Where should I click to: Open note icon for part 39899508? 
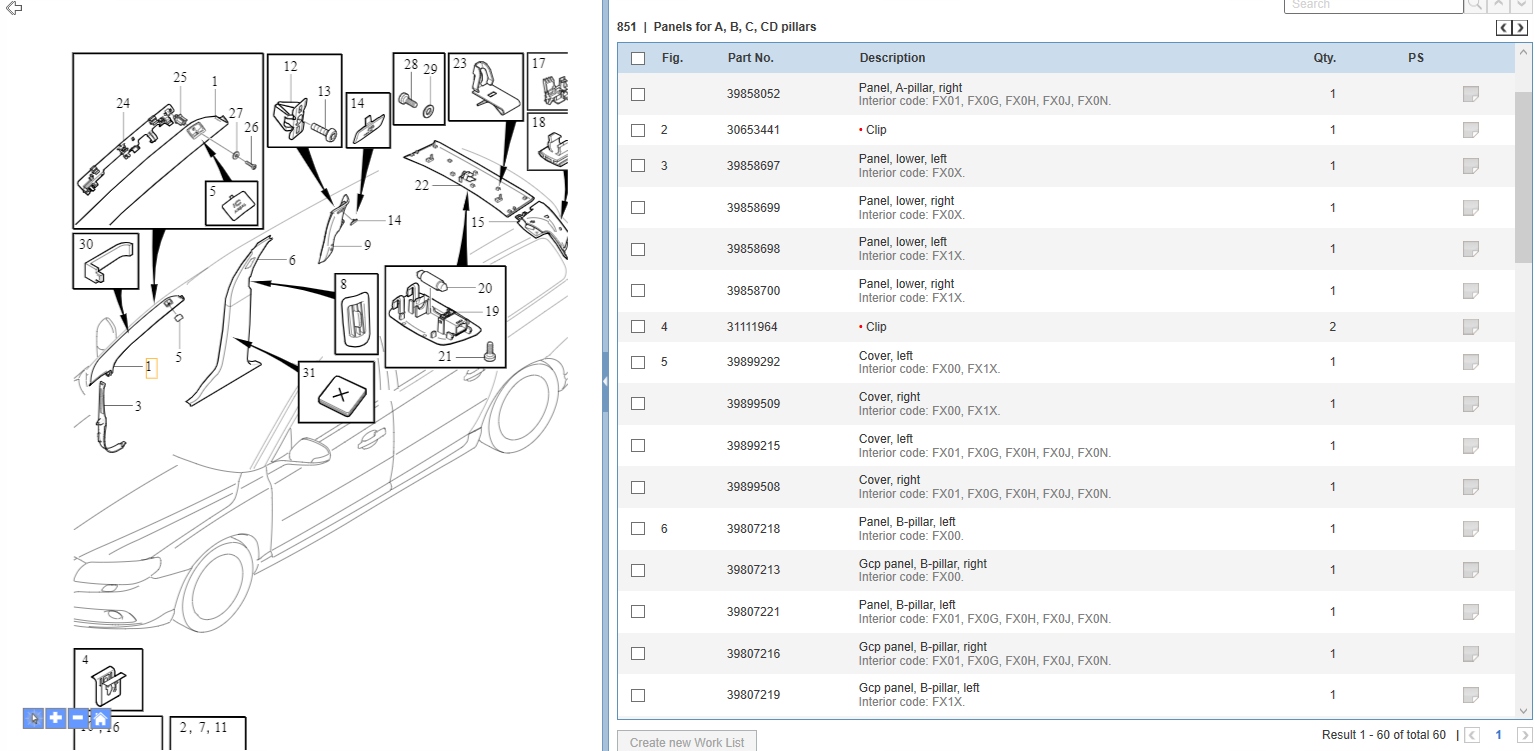click(x=1470, y=487)
